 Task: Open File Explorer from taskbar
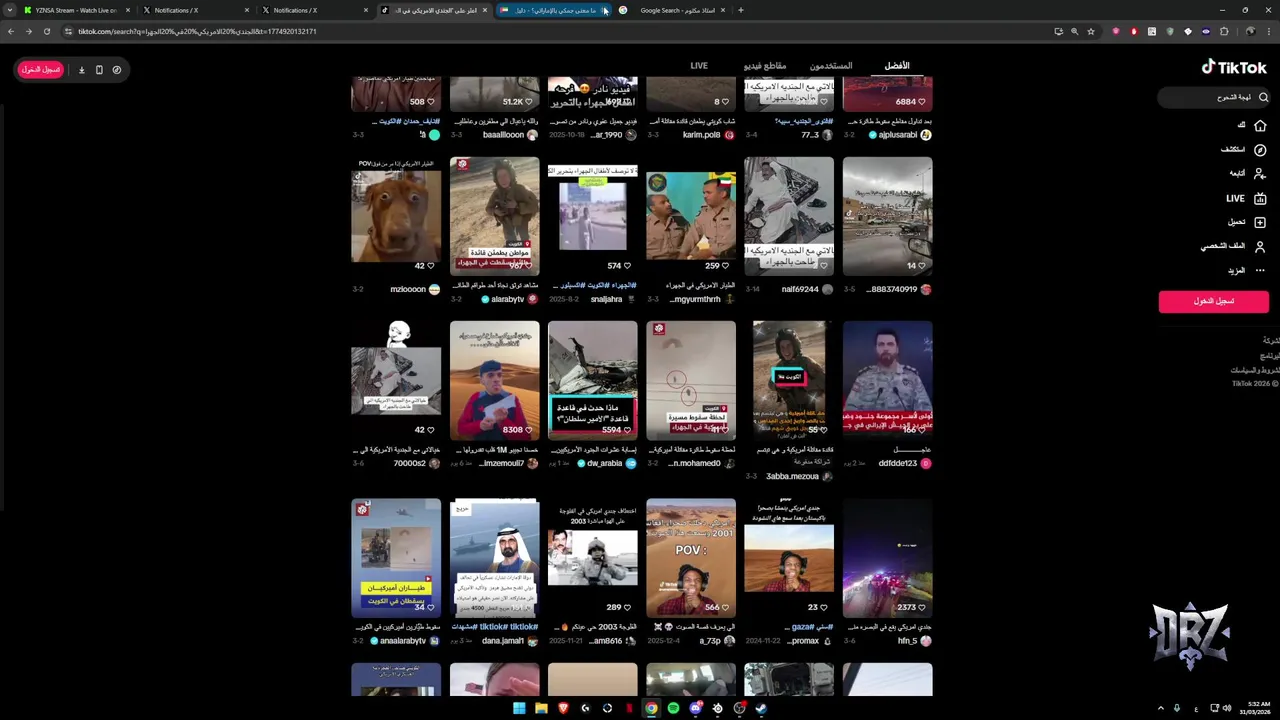541,708
